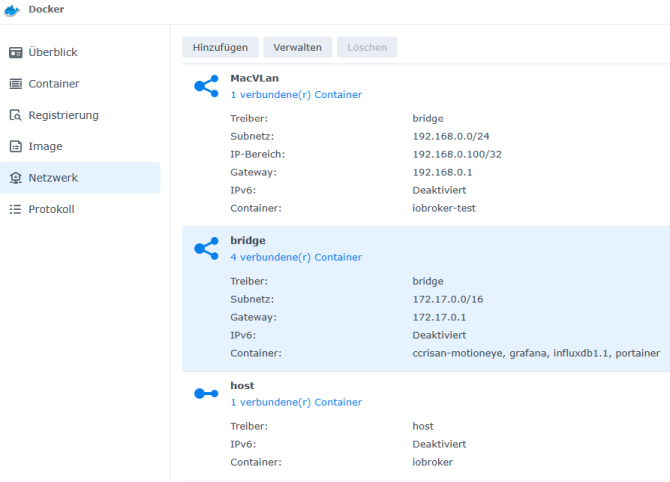Screen dimensions: 670x482
Task: Click the Docker whale icon in title bar
Action: pos(12,10)
